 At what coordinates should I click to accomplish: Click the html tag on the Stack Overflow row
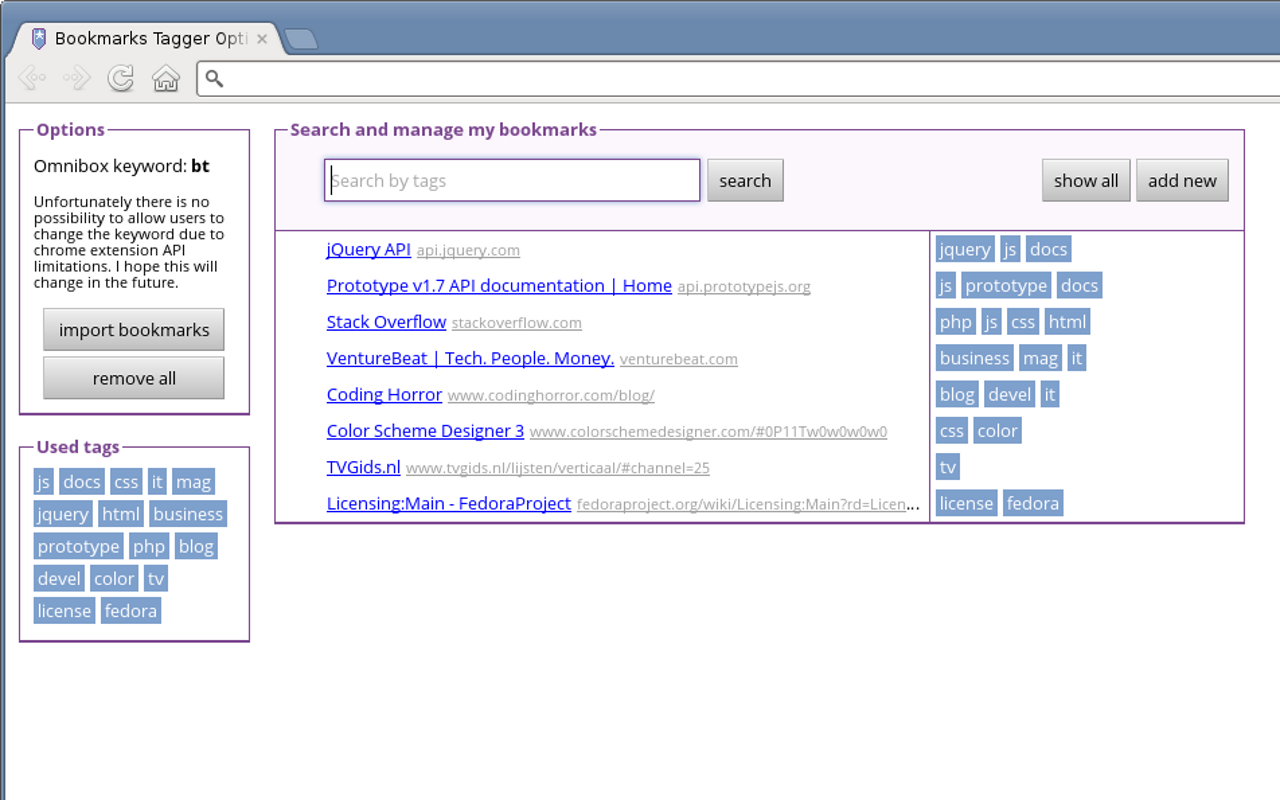(1067, 322)
